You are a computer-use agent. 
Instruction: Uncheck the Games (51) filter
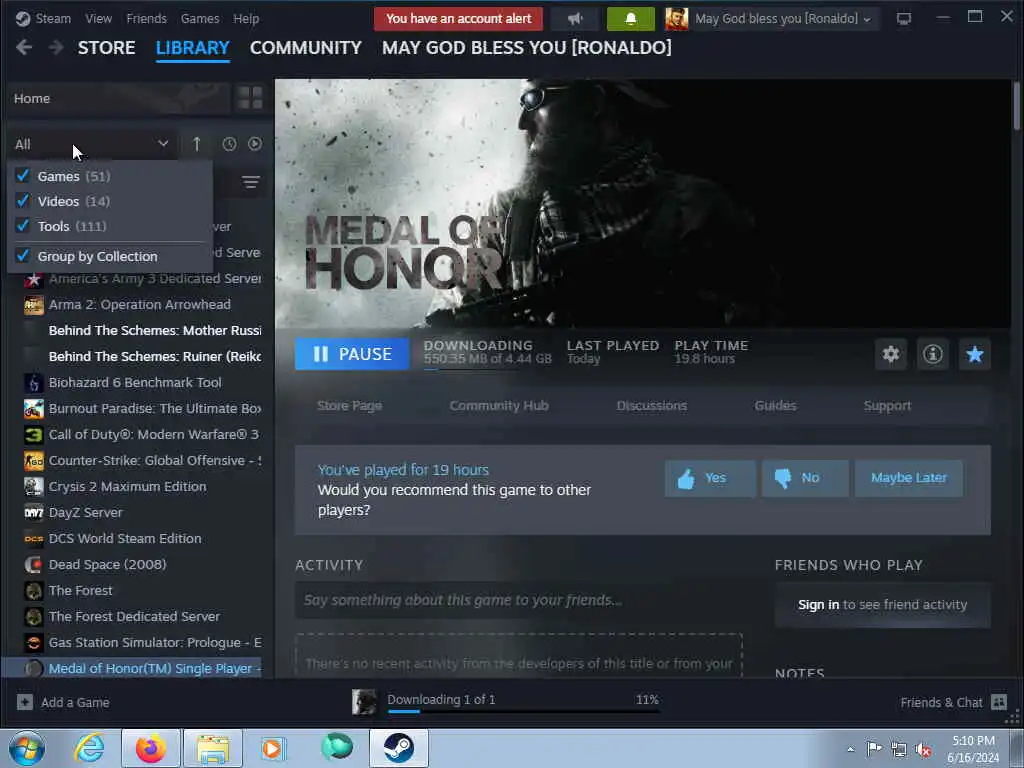click(23, 176)
